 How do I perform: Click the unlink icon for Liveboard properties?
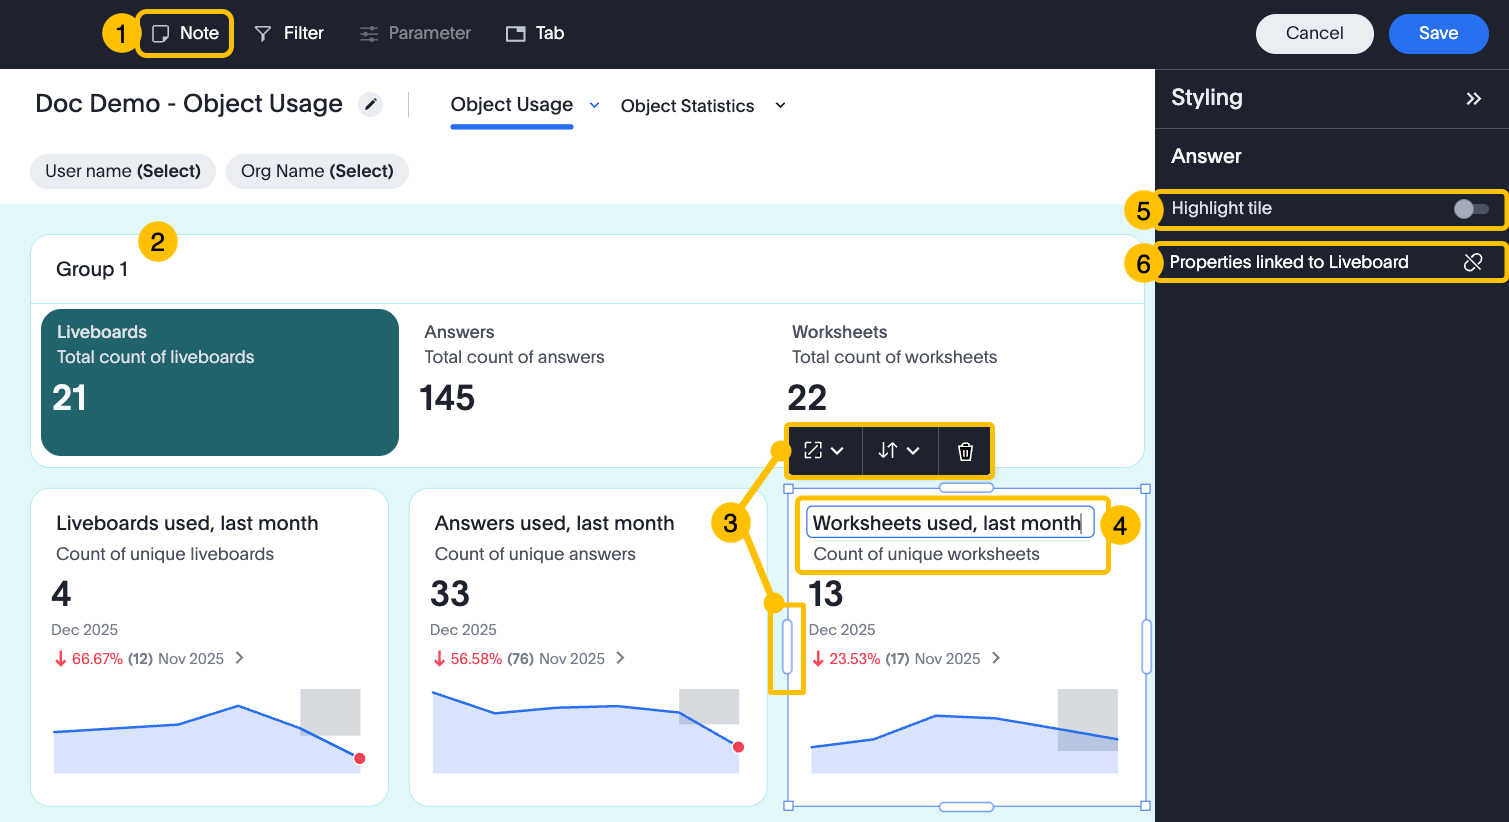[1472, 262]
